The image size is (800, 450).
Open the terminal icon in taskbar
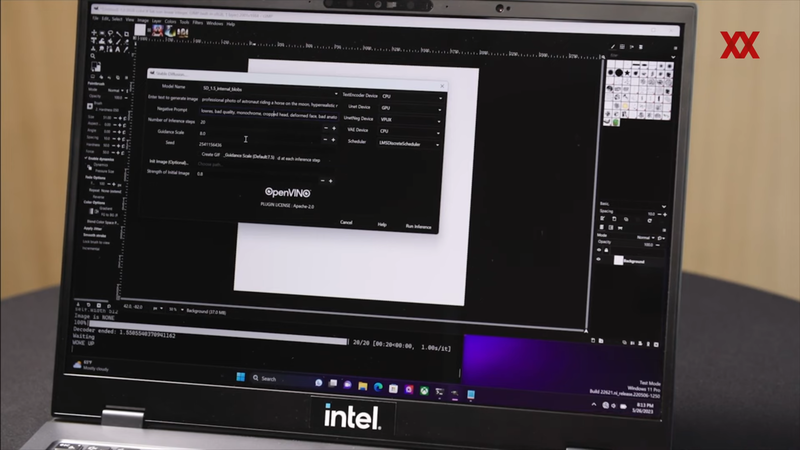pos(439,392)
